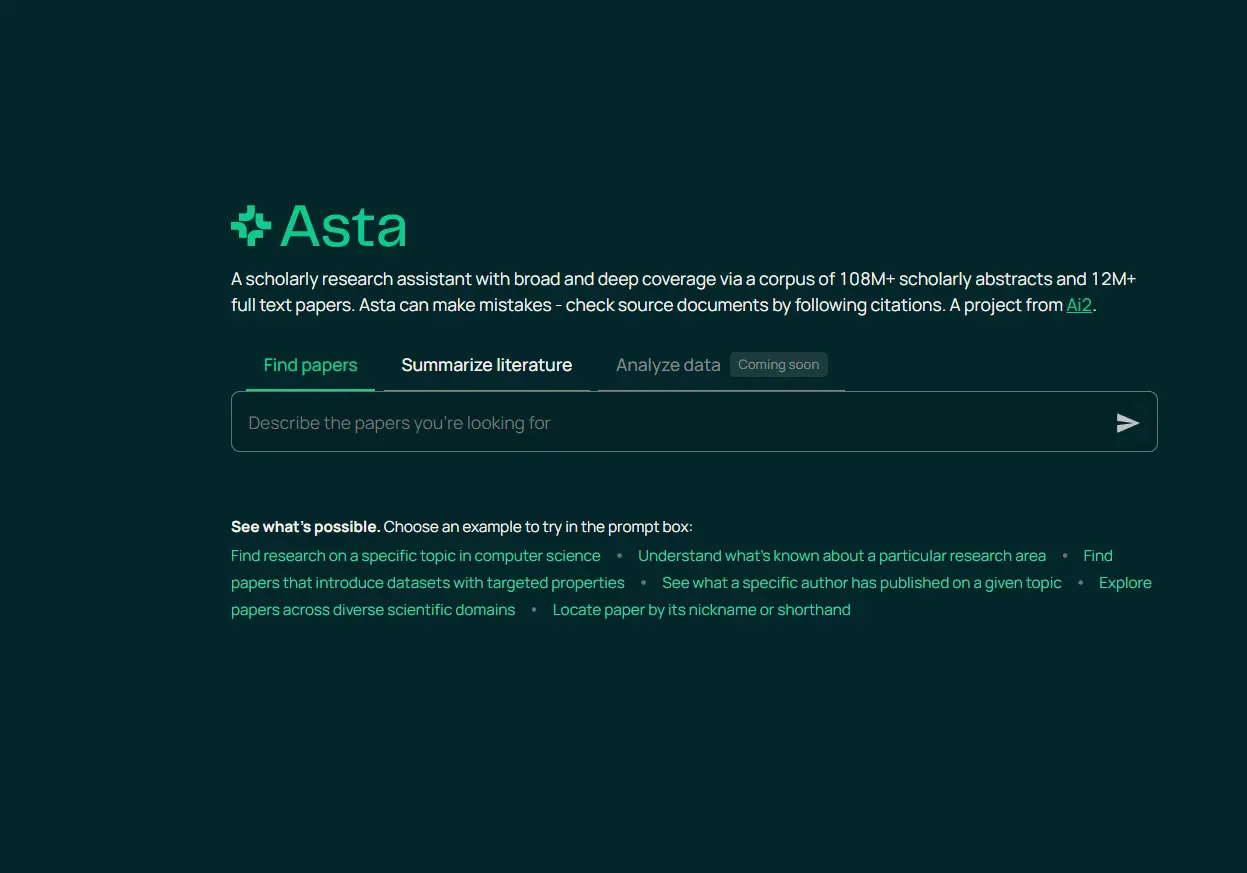The height and width of the screenshot is (873, 1247).
Task: Try the computer science topic example
Action: point(415,556)
